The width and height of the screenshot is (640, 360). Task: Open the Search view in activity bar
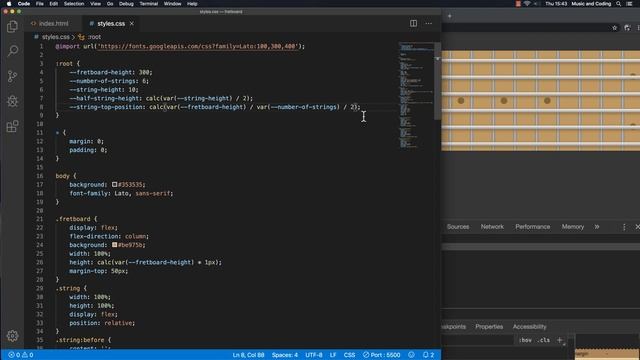[x=12, y=51]
